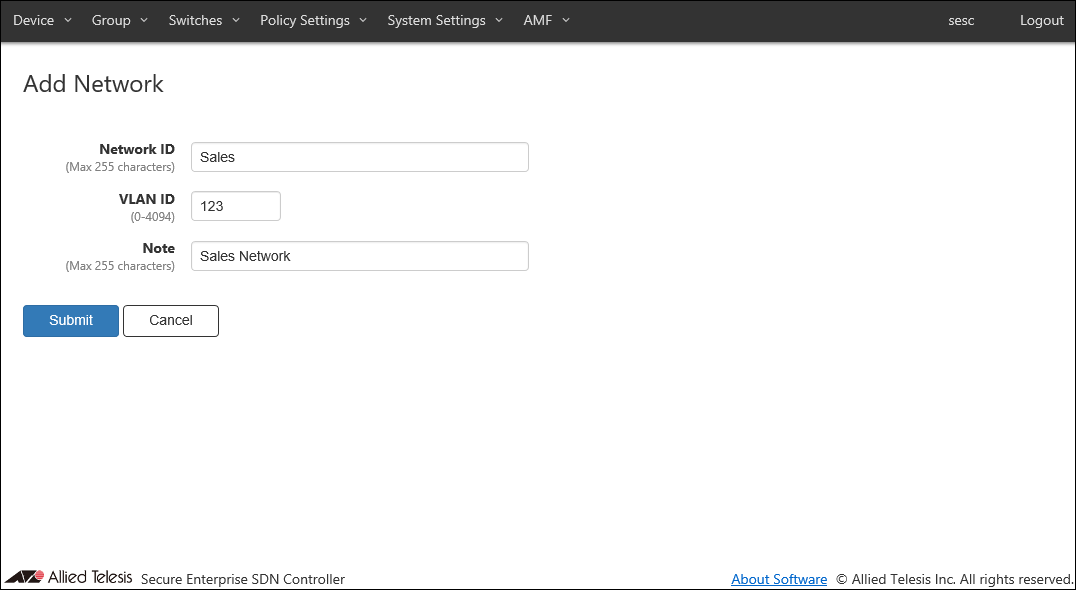
Task: Expand the chevron next to Switches
Action: pyautogui.click(x=236, y=20)
